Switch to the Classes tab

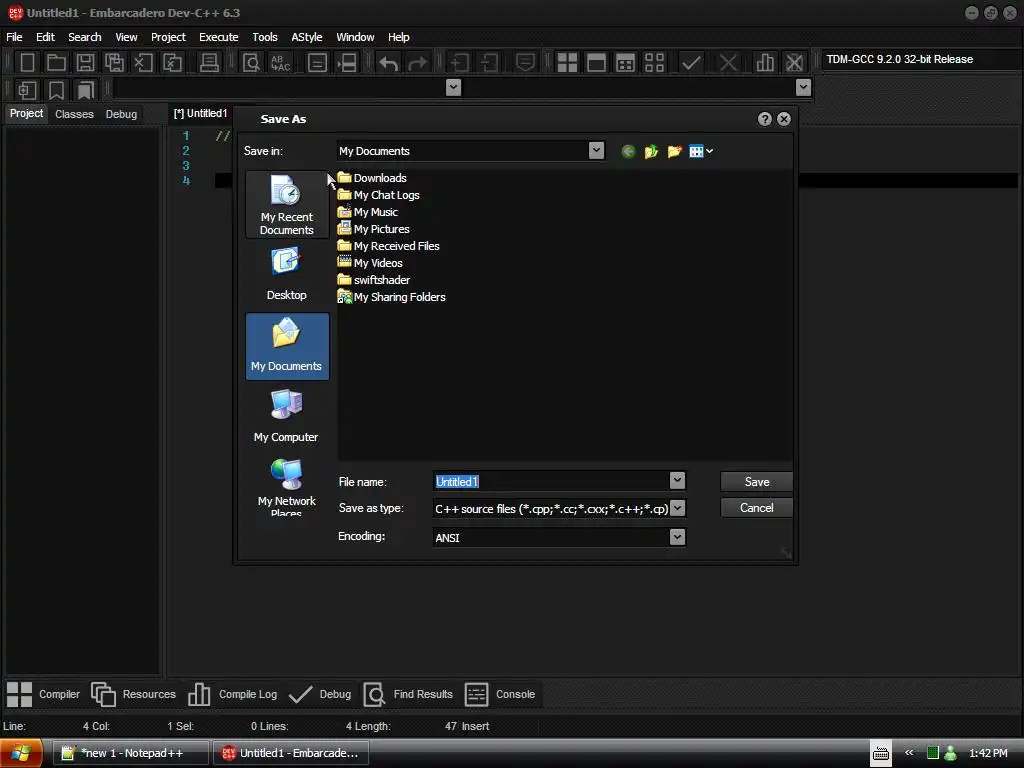tap(74, 114)
